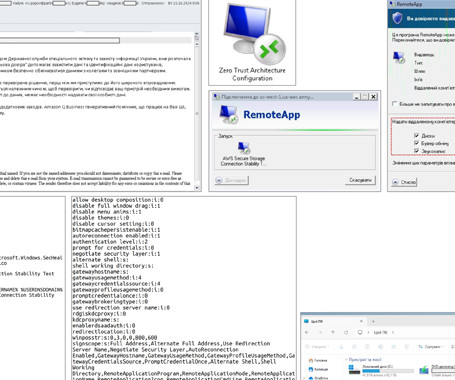Open the Сортувати (Sort) dropdown in File Explorer

pos(432,347)
